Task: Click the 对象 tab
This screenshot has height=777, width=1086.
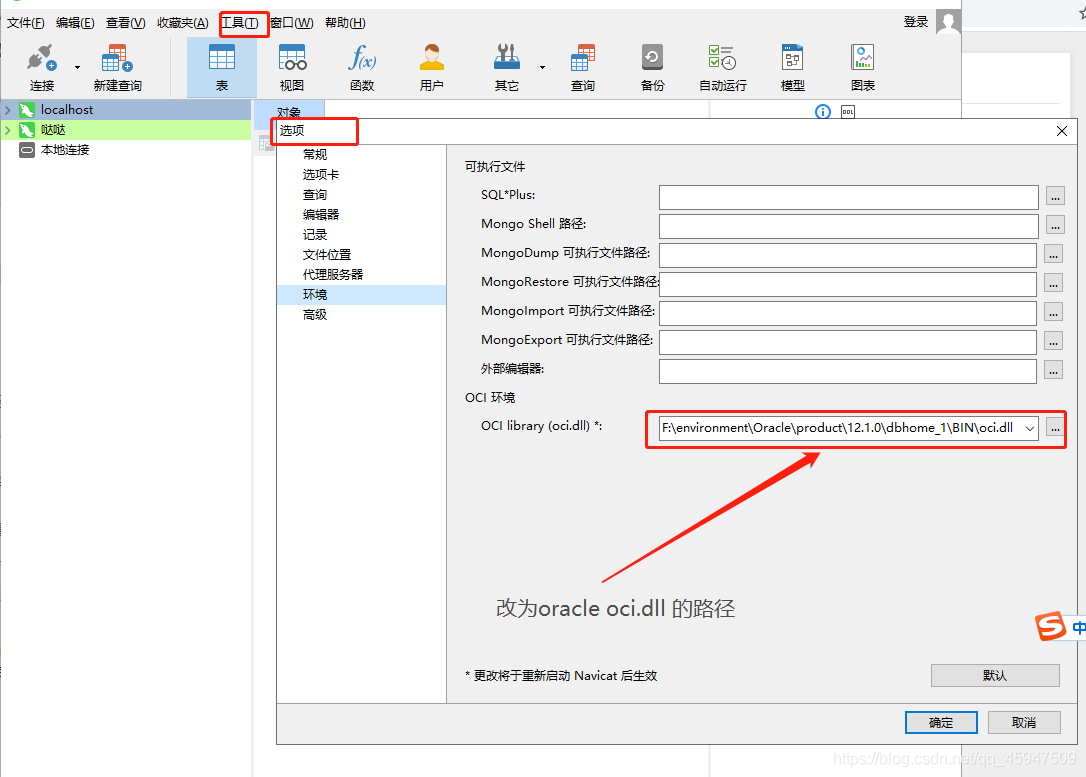Action: (289, 111)
